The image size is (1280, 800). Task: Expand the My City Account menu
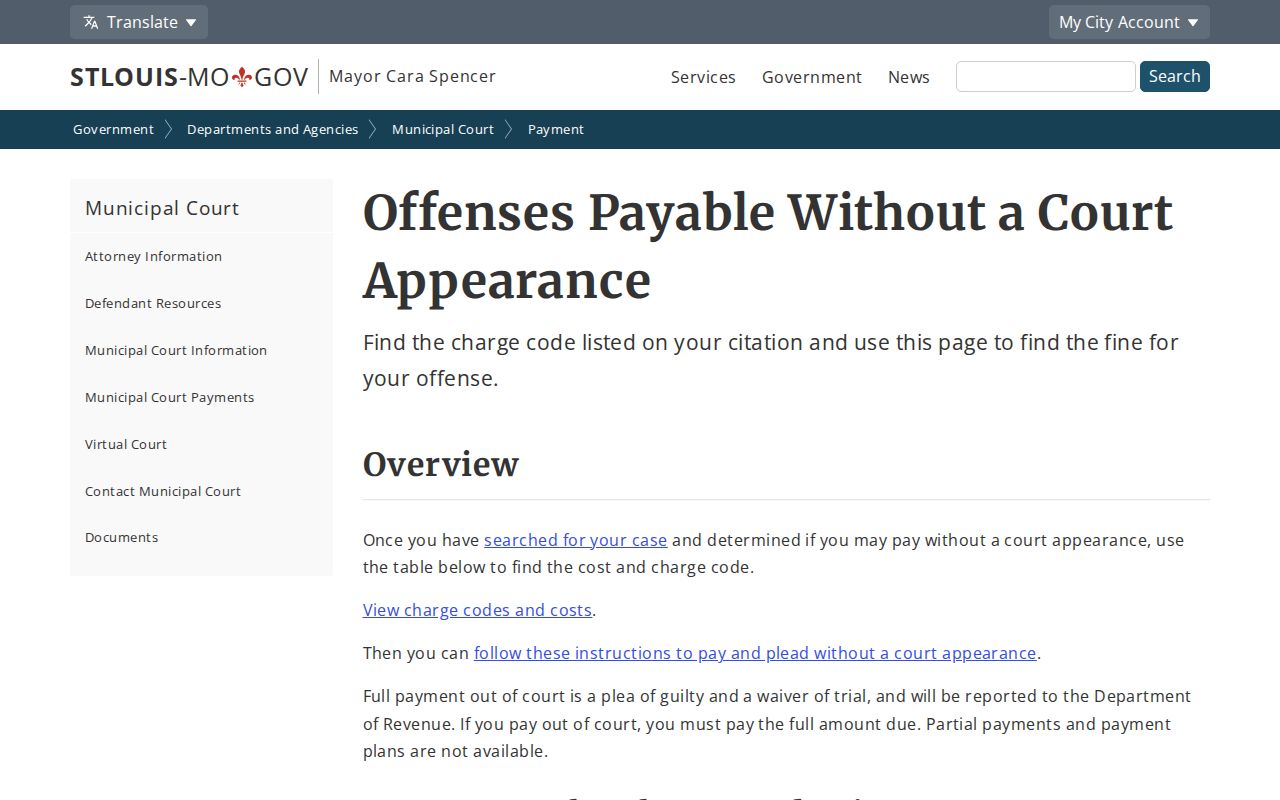tap(1129, 22)
